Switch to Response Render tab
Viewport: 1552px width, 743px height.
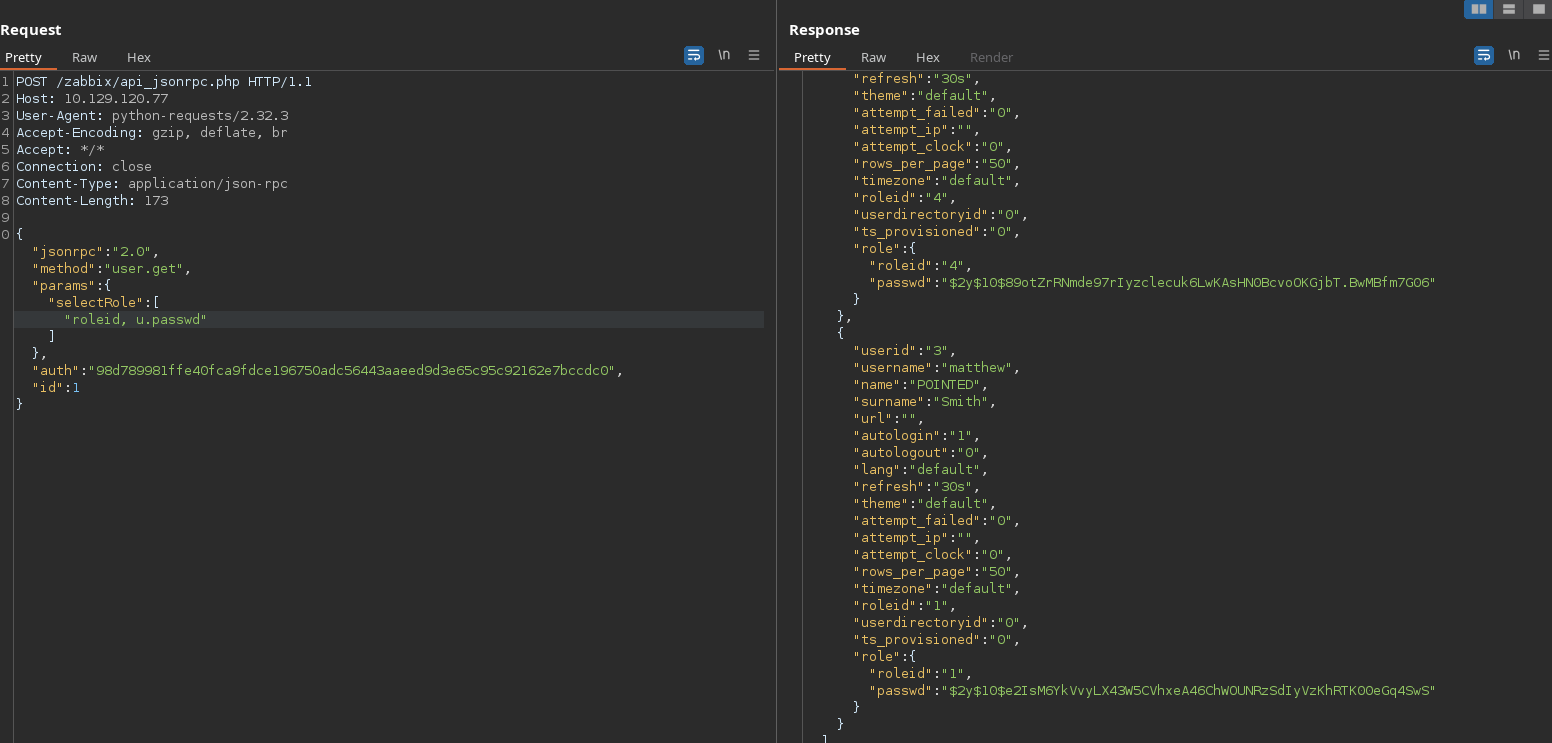click(x=991, y=57)
